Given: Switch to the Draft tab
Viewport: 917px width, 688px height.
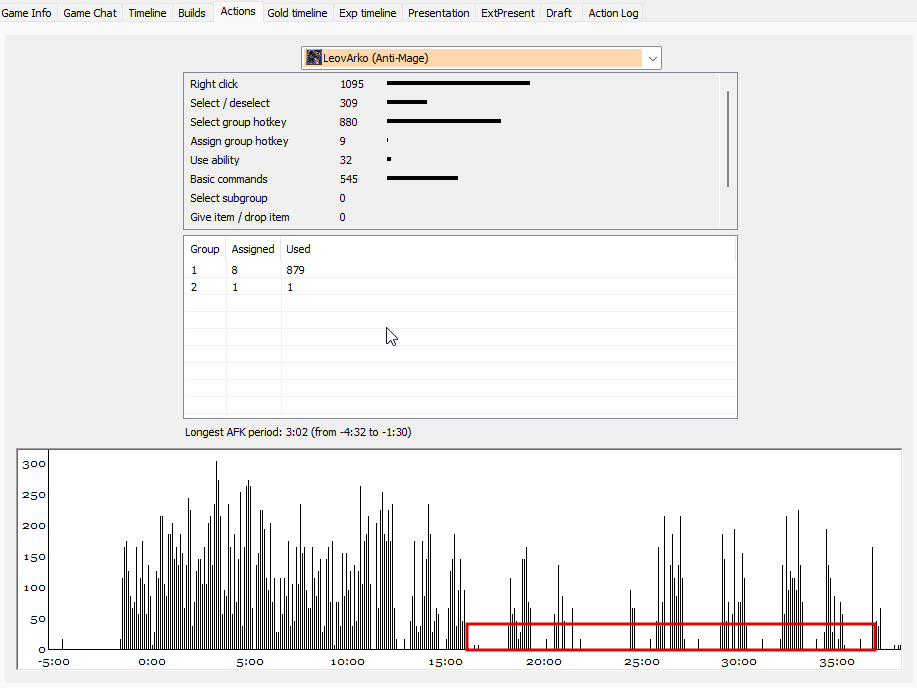Looking at the screenshot, I should click(x=559, y=13).
